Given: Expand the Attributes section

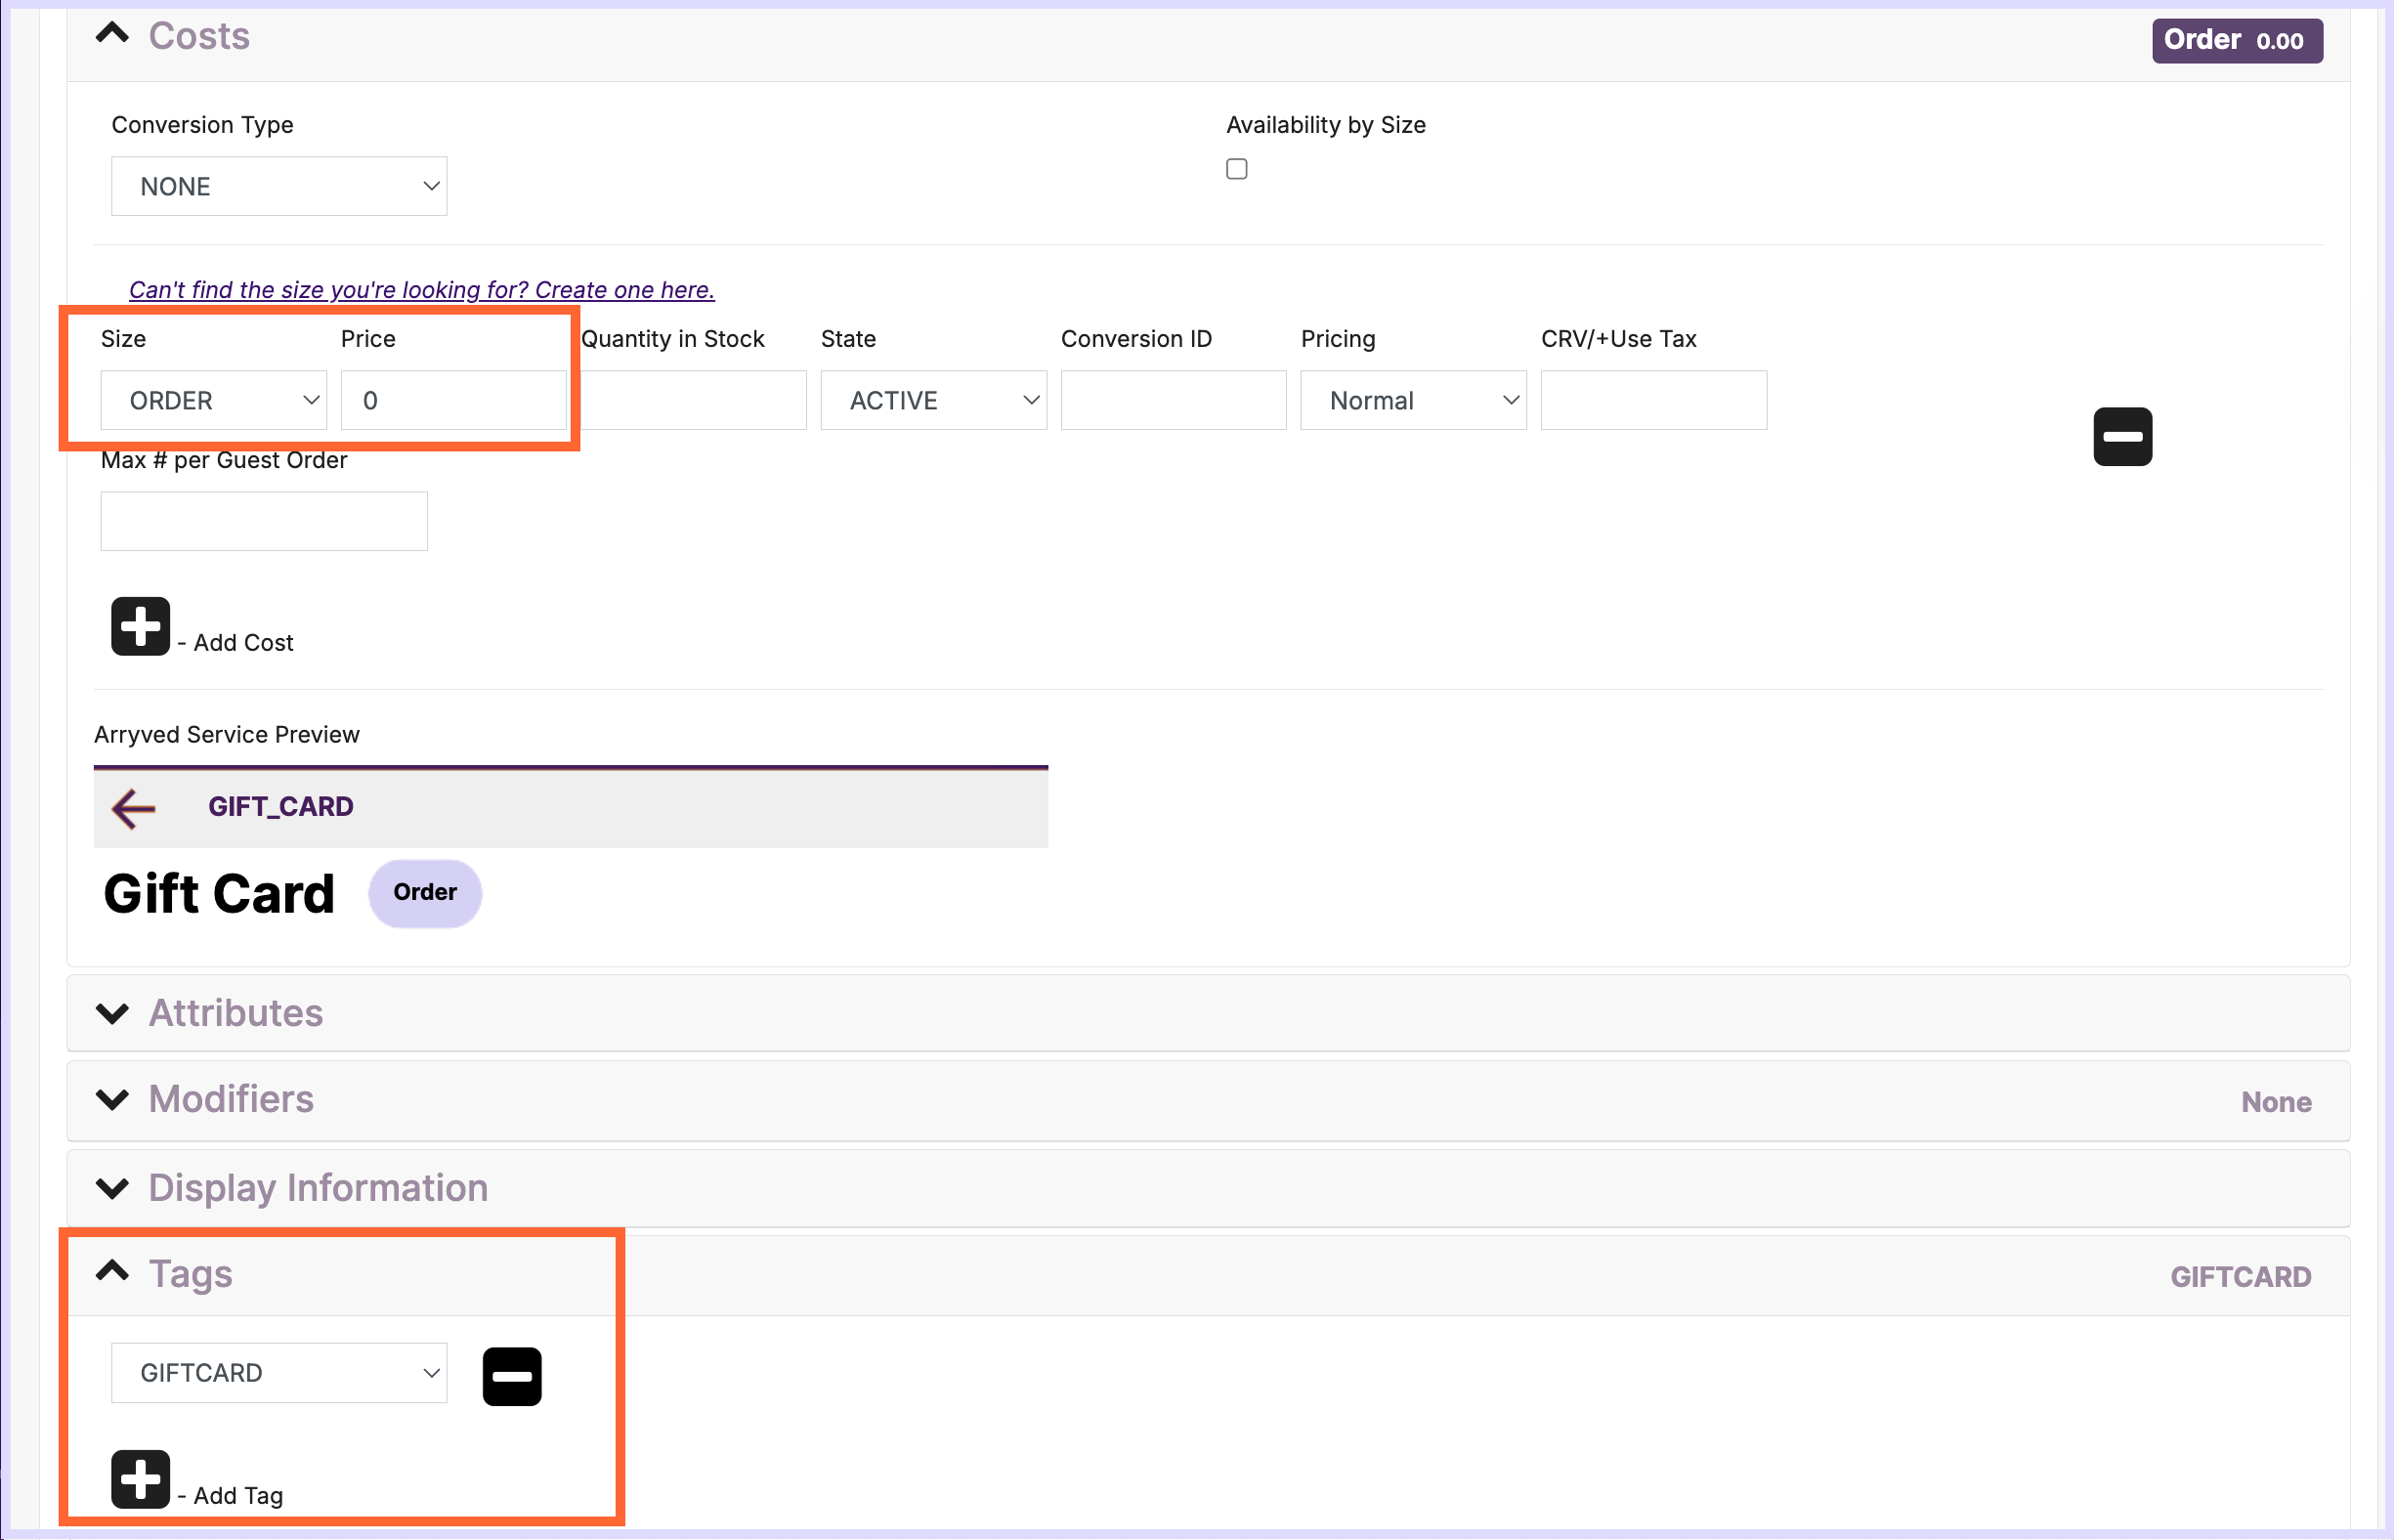Looking at the screenshot, I should [235, 1013].
